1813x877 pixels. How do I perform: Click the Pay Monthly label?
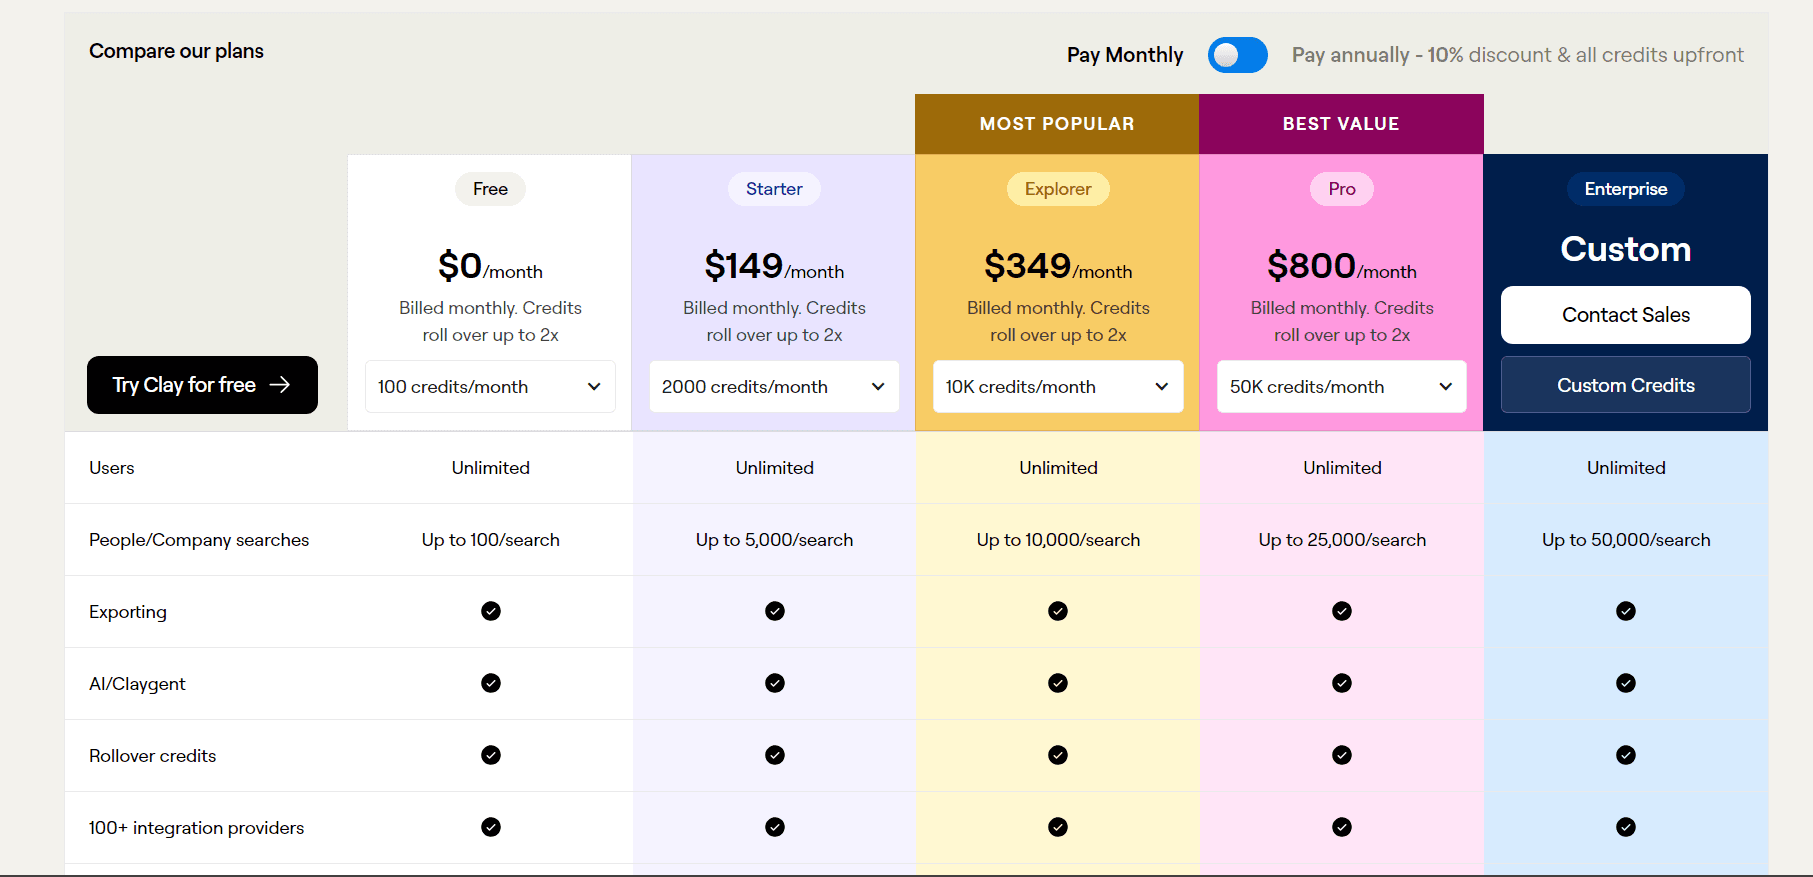click(1125, 55)
